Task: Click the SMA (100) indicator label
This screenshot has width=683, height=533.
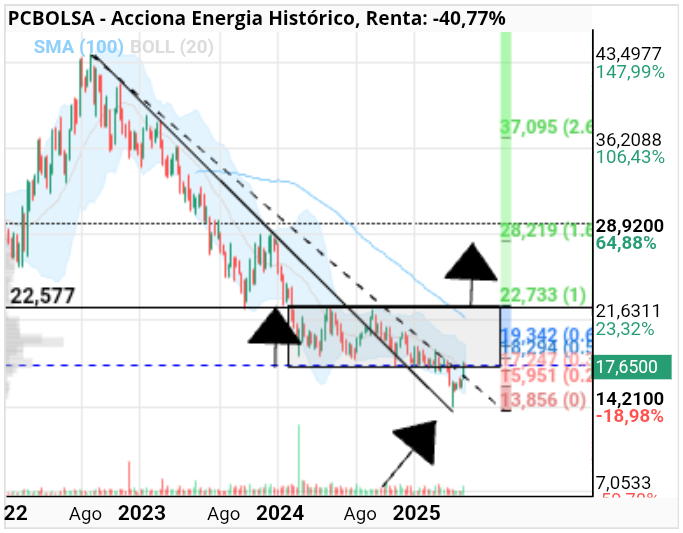Action: 79,47
